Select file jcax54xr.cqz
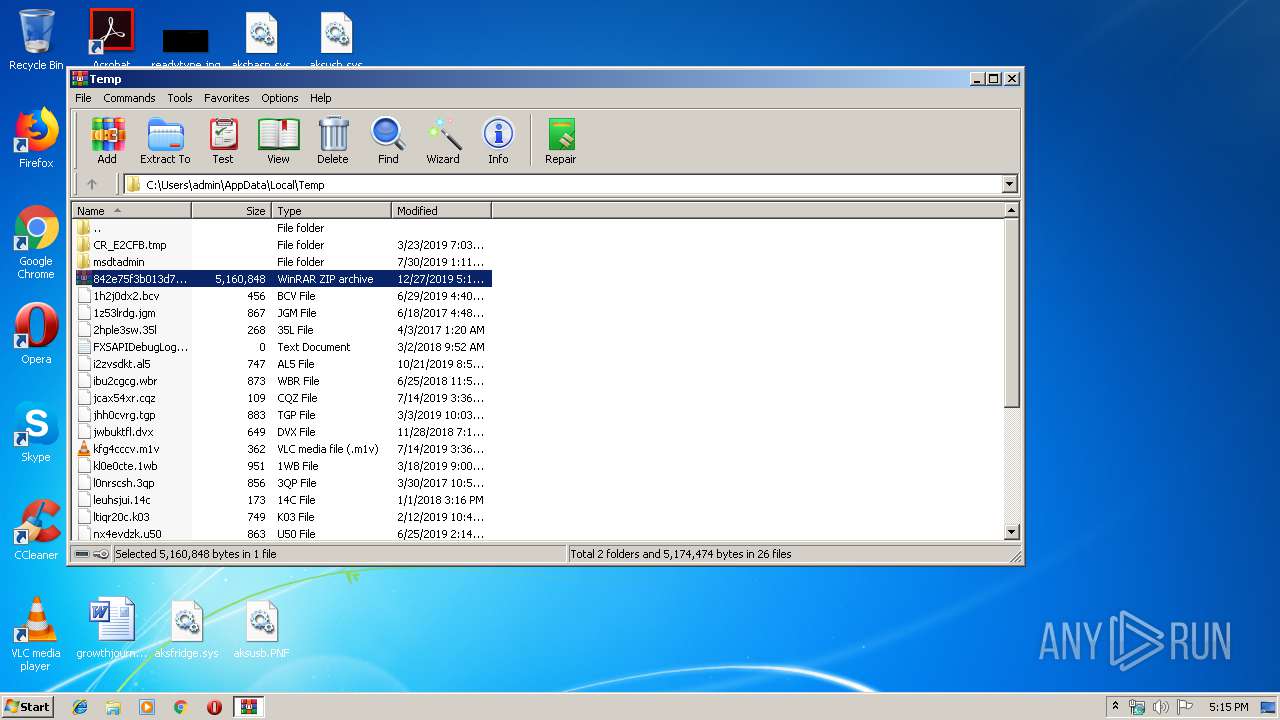 pyautogui.click(x=282, y=398)
